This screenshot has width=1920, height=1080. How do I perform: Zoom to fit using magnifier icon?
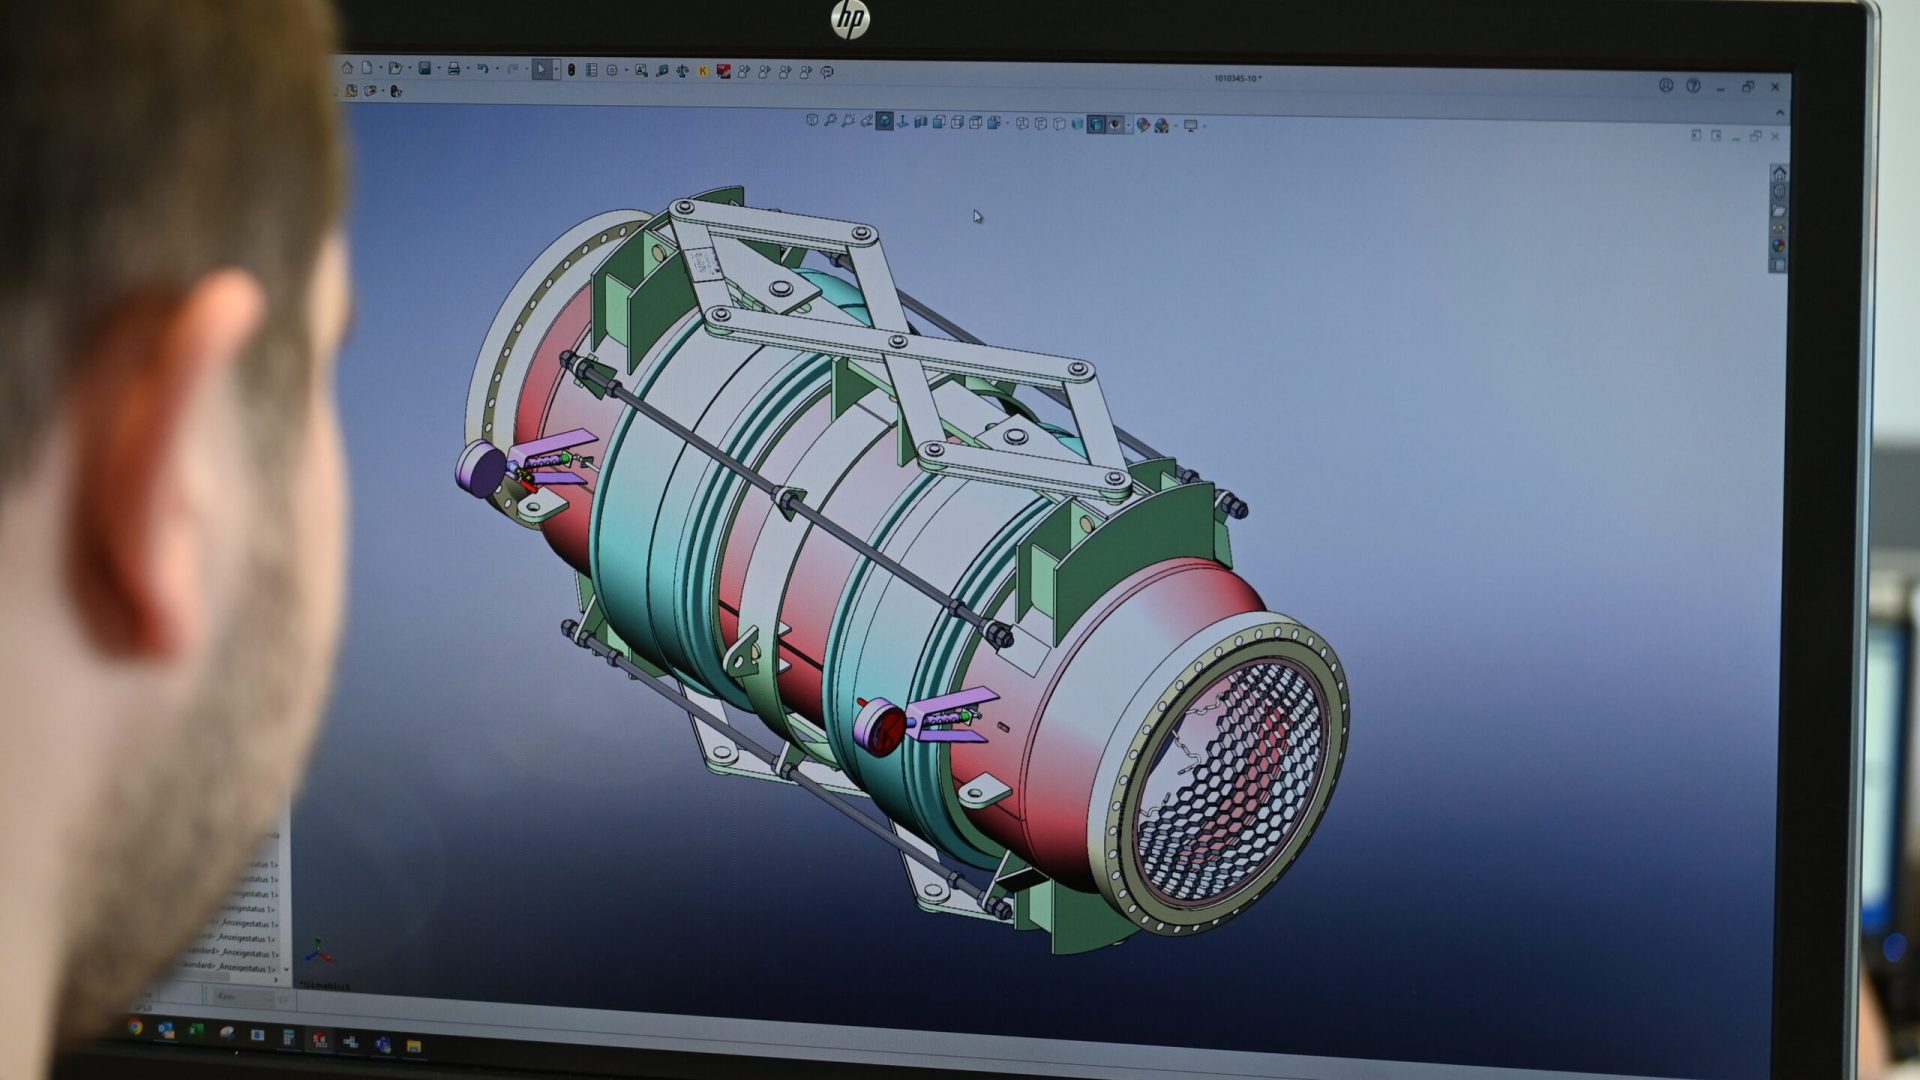pyautogui.click(x=830, y=120)
